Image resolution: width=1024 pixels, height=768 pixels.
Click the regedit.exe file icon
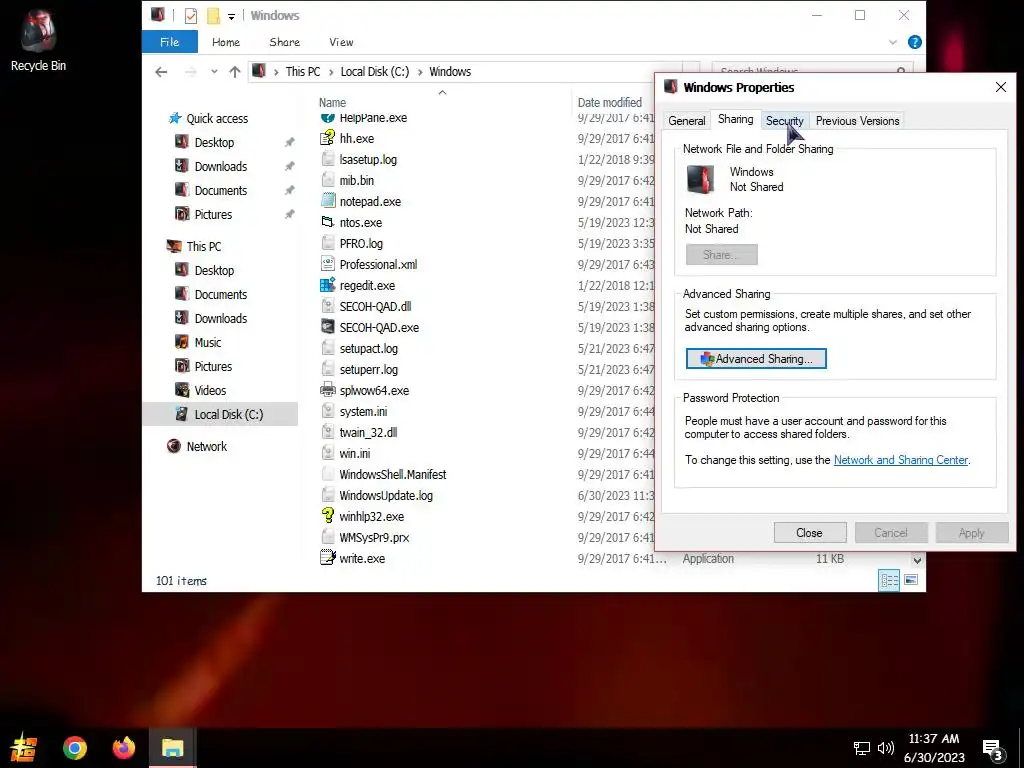(x=327, y=285)
